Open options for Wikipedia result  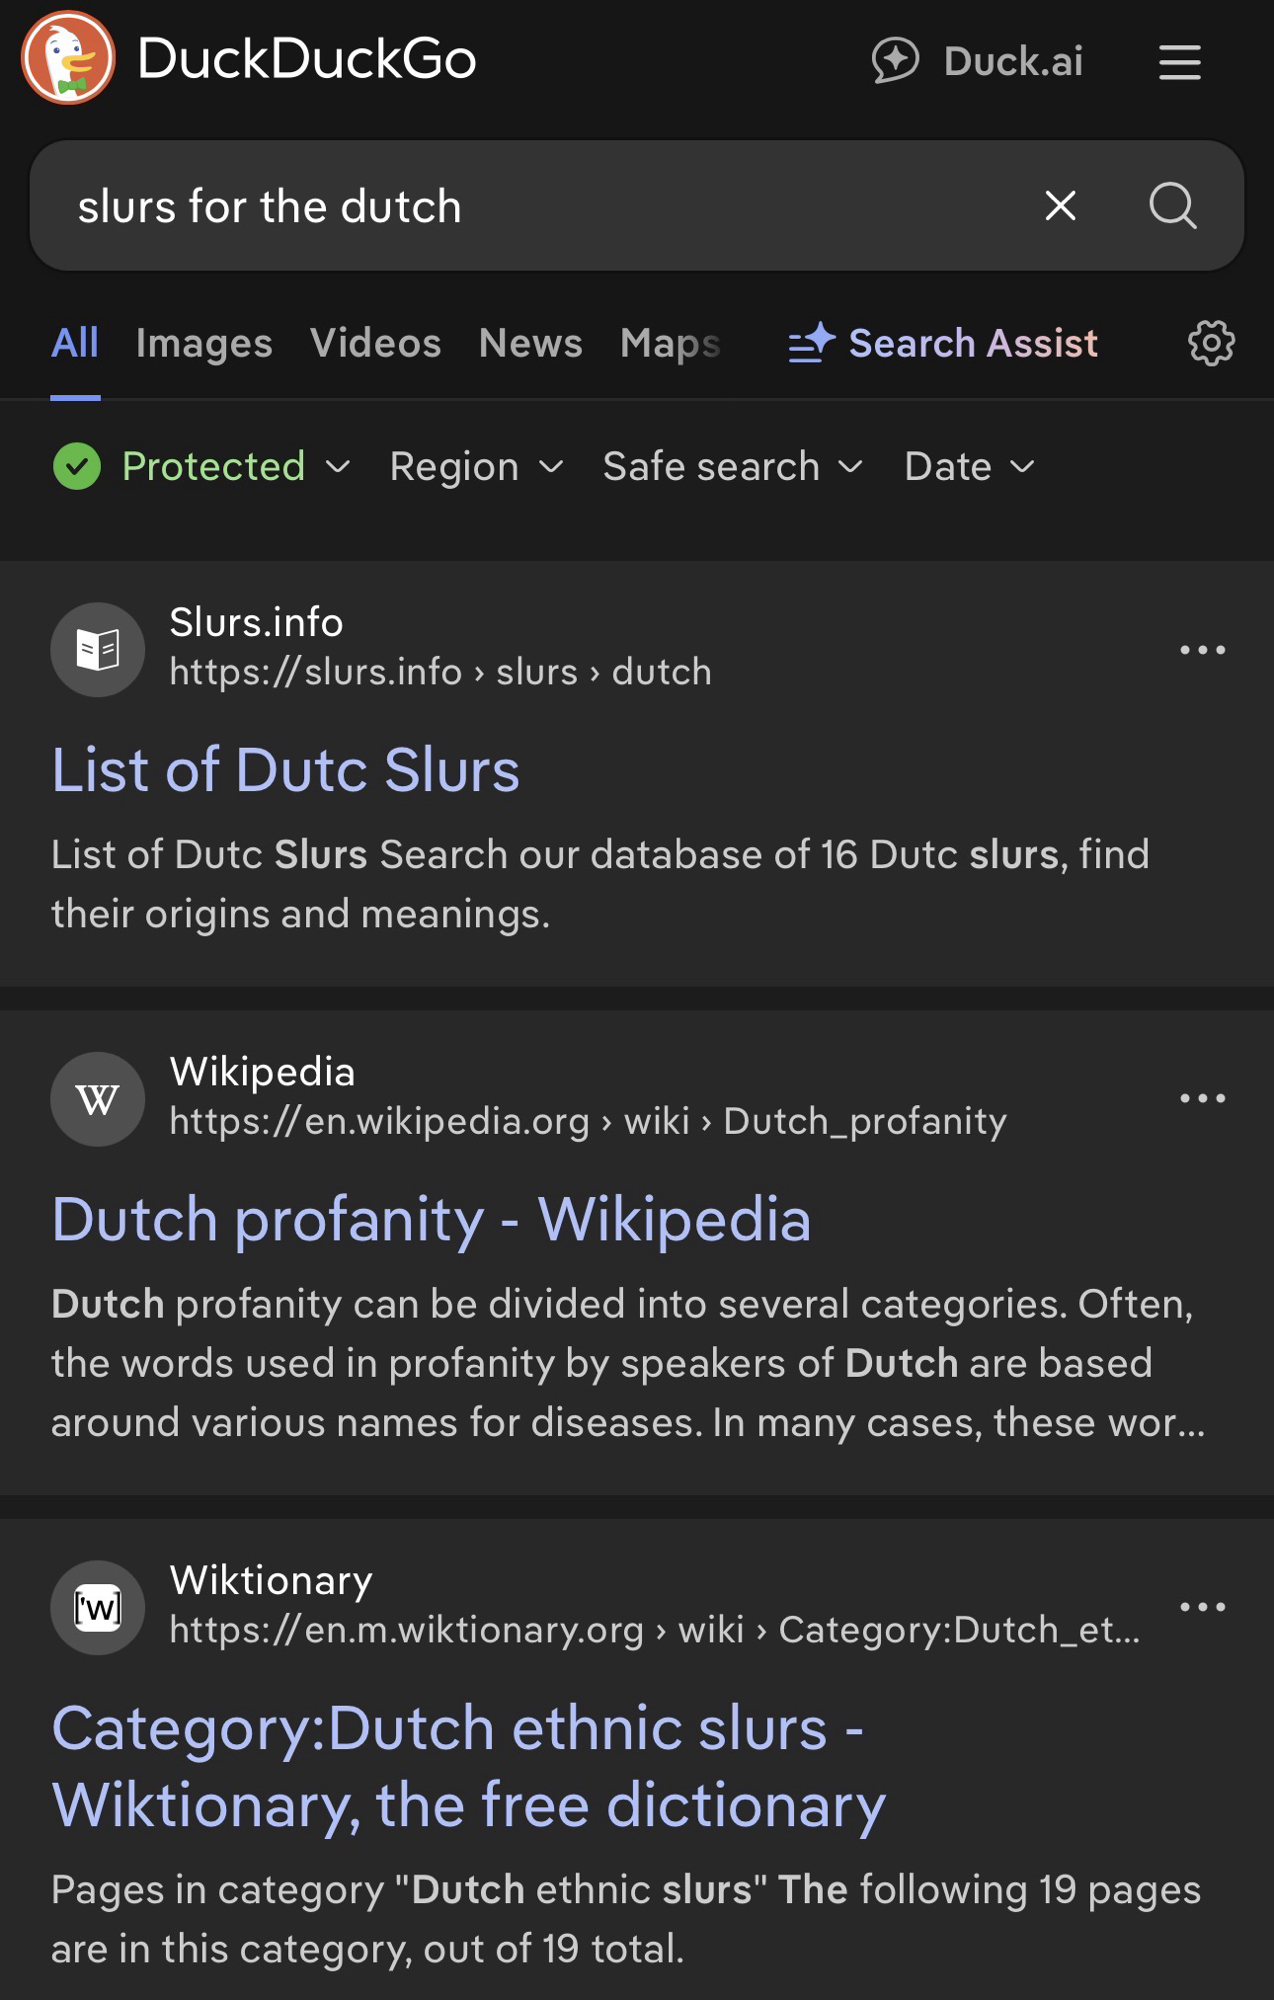(1202, 1098)
